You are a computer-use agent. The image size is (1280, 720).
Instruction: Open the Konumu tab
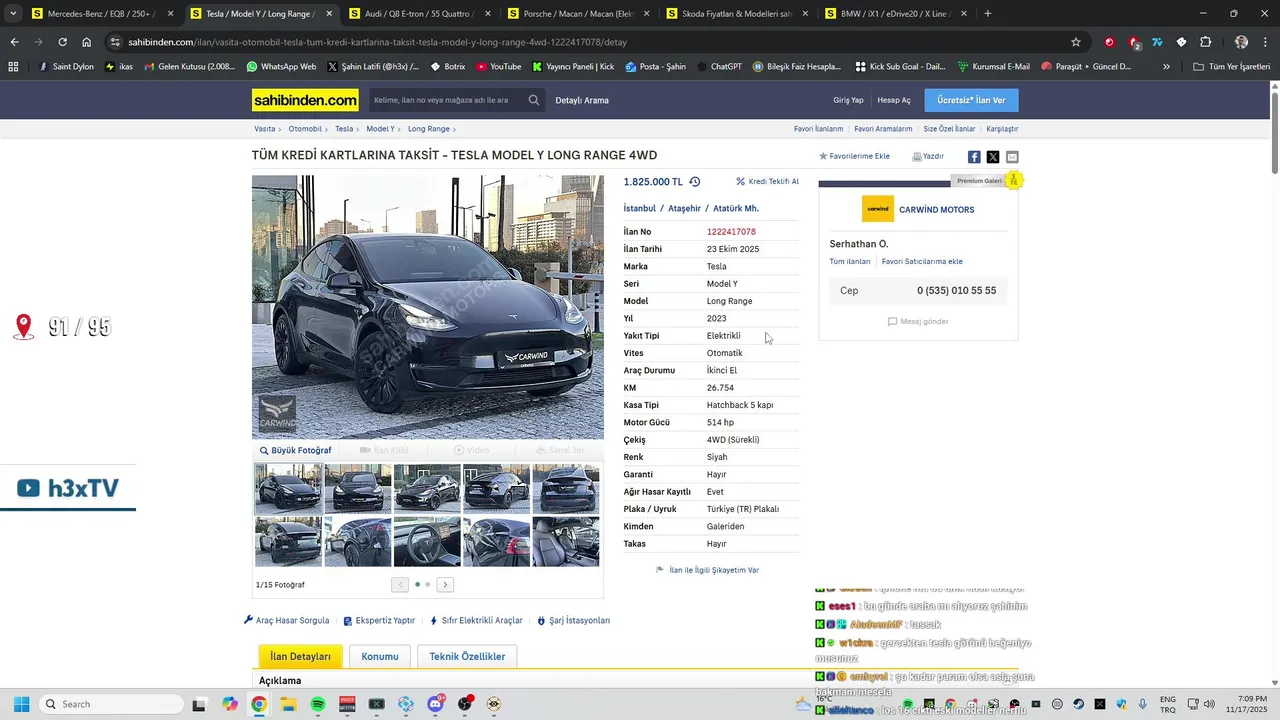coord(380,656)
